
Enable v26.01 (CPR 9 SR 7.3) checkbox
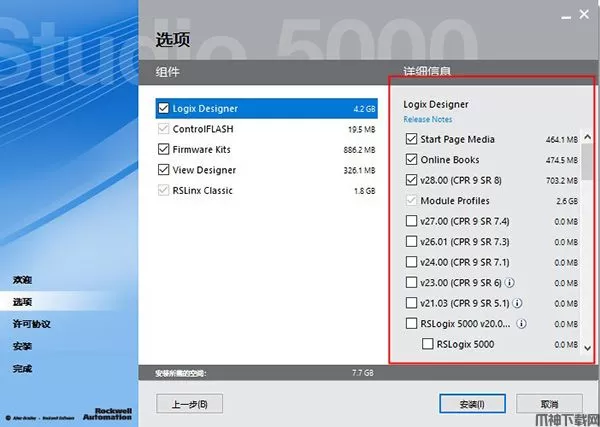(x=411, y=241)
